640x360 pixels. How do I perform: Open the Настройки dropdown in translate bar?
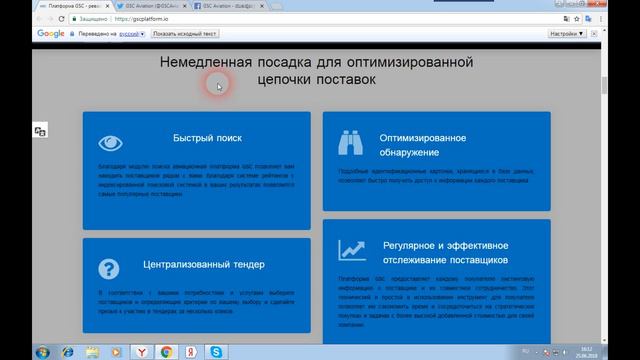pos(567,34)
